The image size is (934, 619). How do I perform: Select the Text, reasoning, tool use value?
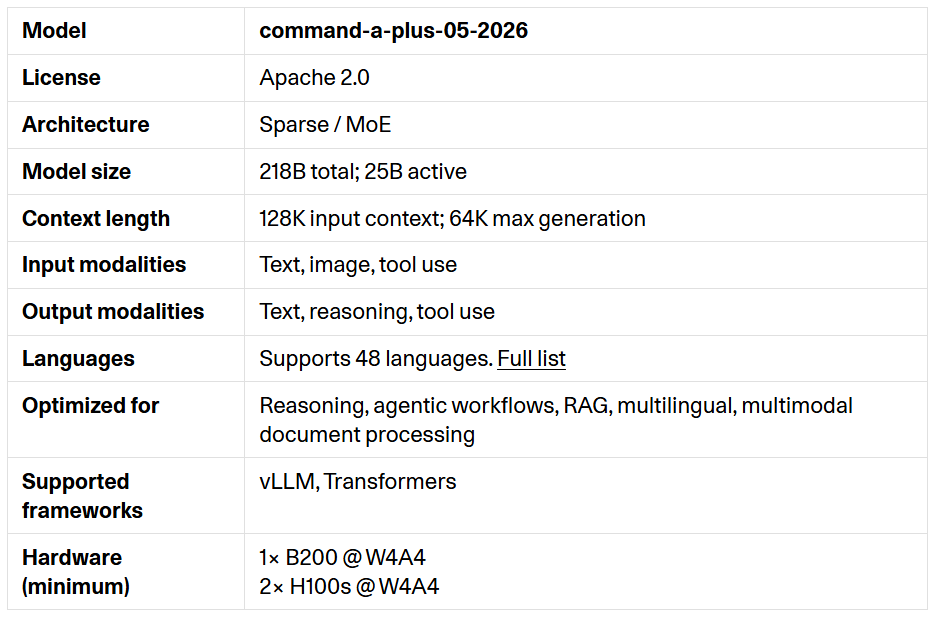pyautogui.click(x=377, y=312)
